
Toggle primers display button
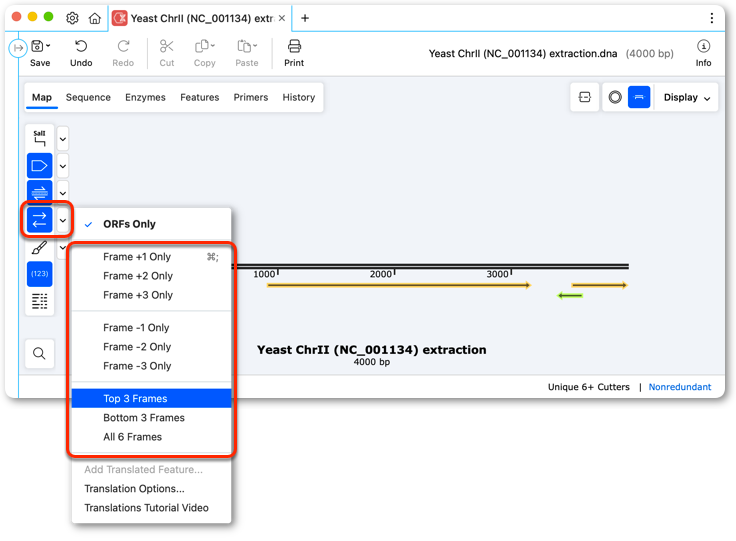(x=39, y=193)
